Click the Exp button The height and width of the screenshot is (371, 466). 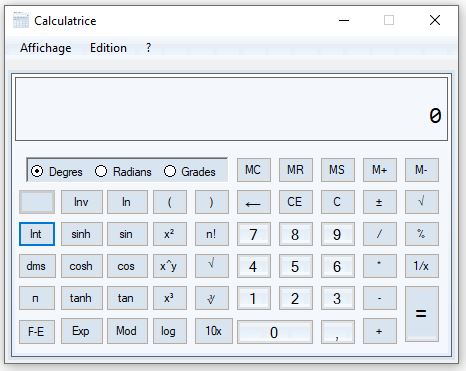[x=82, y=331]
